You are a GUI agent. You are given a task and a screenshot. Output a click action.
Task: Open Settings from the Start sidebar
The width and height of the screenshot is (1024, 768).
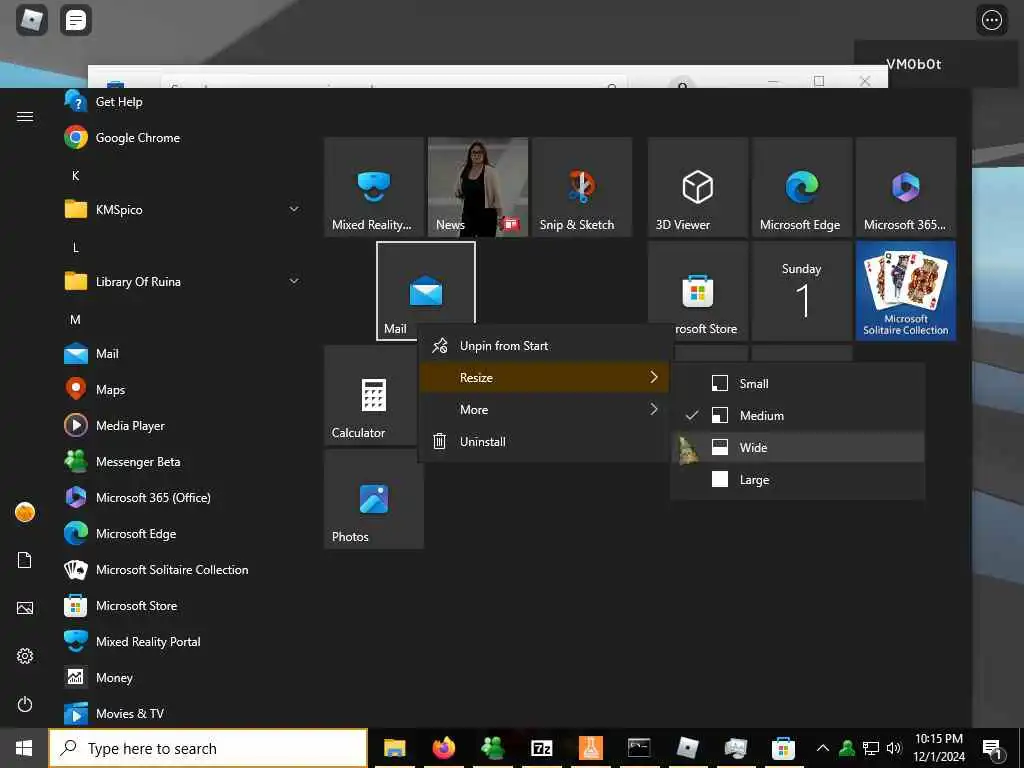(x=25, y=656)
